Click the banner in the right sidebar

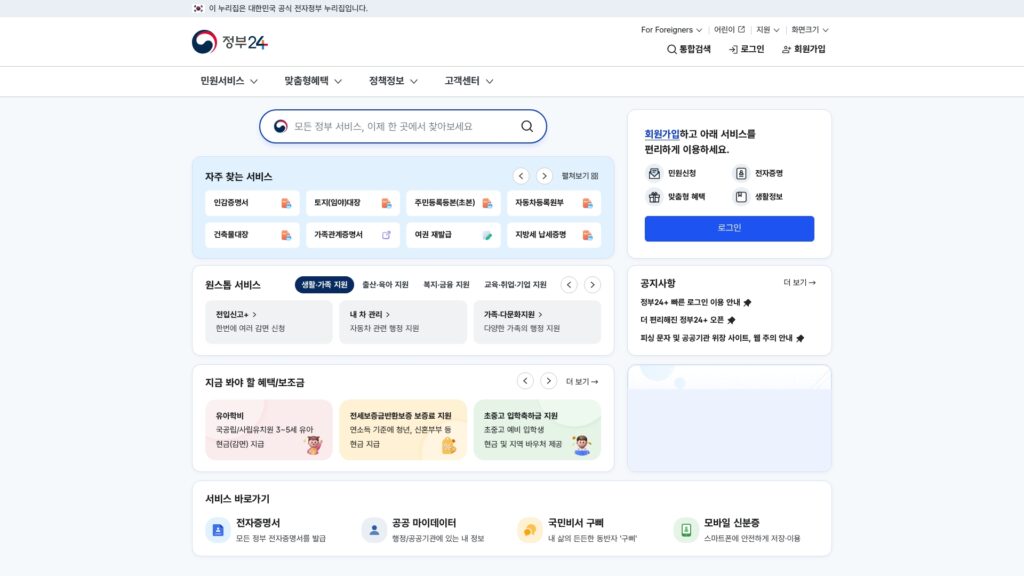point(729,418)
